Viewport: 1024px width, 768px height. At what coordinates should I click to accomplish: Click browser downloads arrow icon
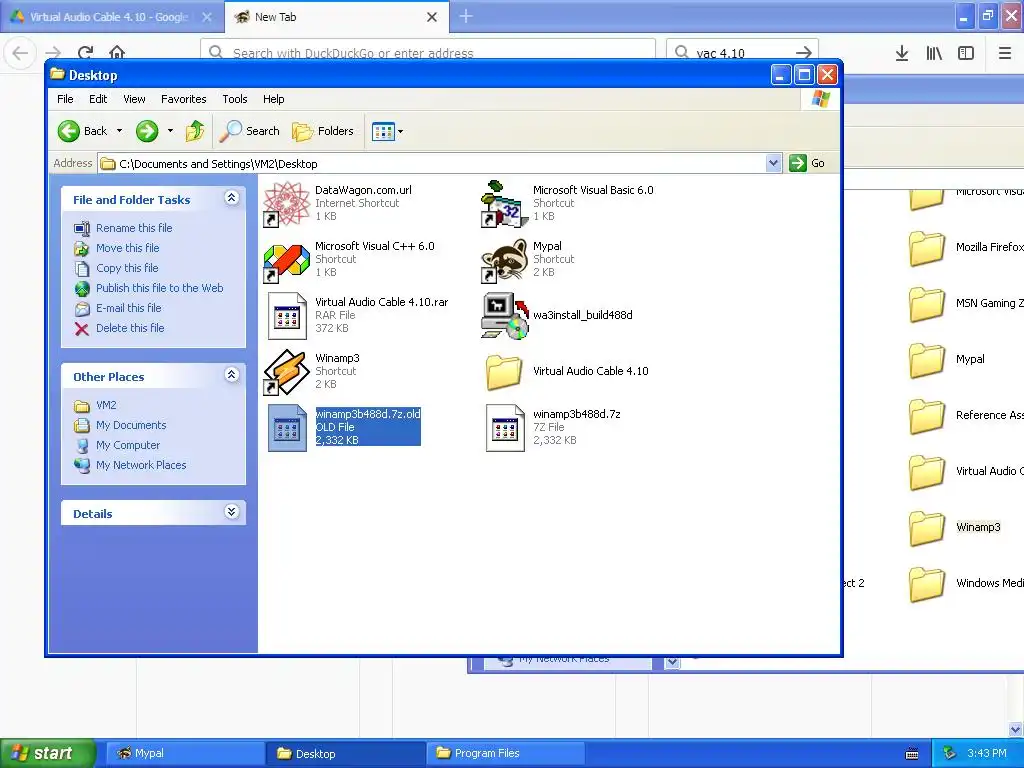(902, 53)
